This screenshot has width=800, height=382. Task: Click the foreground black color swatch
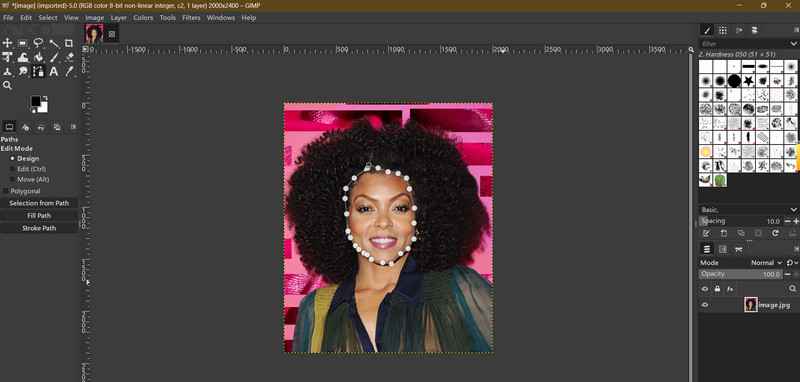point(36,101)
